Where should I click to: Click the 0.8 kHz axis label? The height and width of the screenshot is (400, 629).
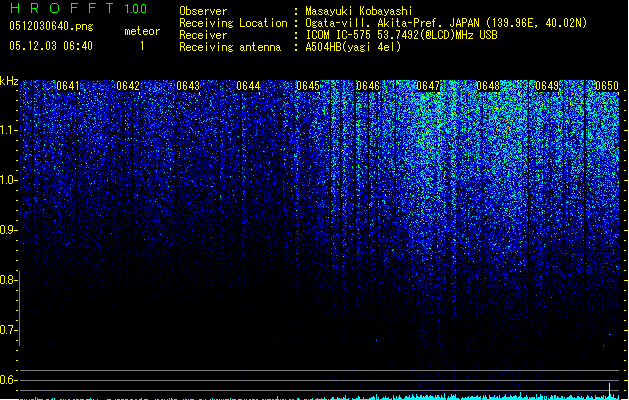[x=8, y=280]
